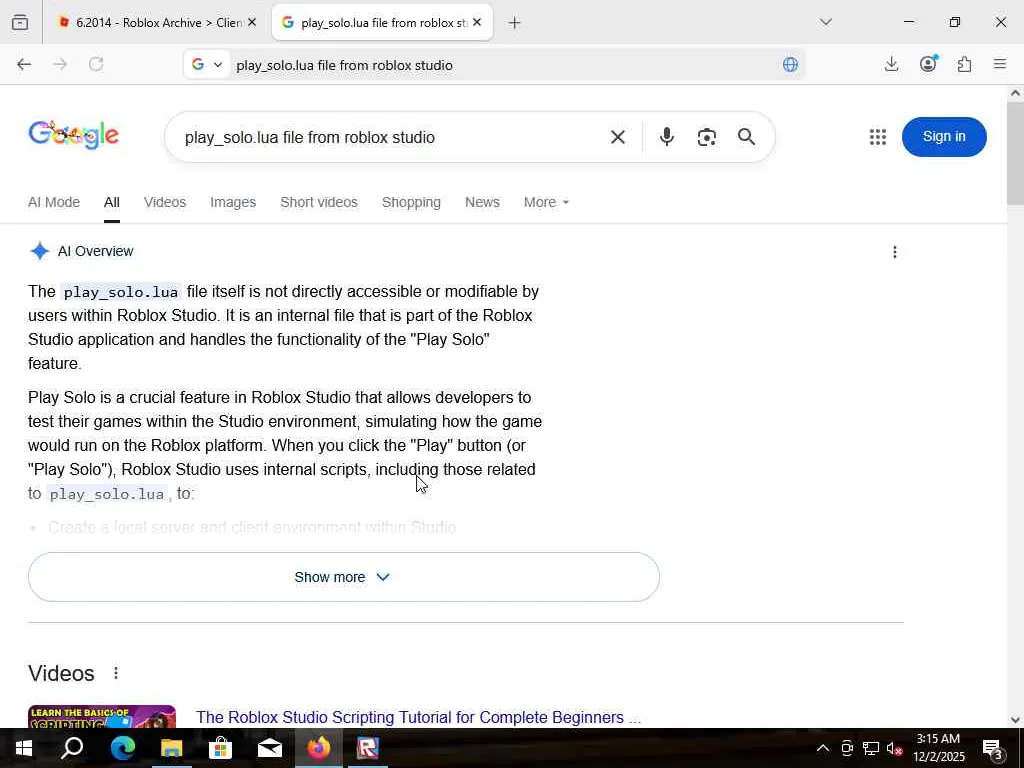Open the Google apps grid
The height and width of the screenshot is (768, 1024).
(878, 136)
